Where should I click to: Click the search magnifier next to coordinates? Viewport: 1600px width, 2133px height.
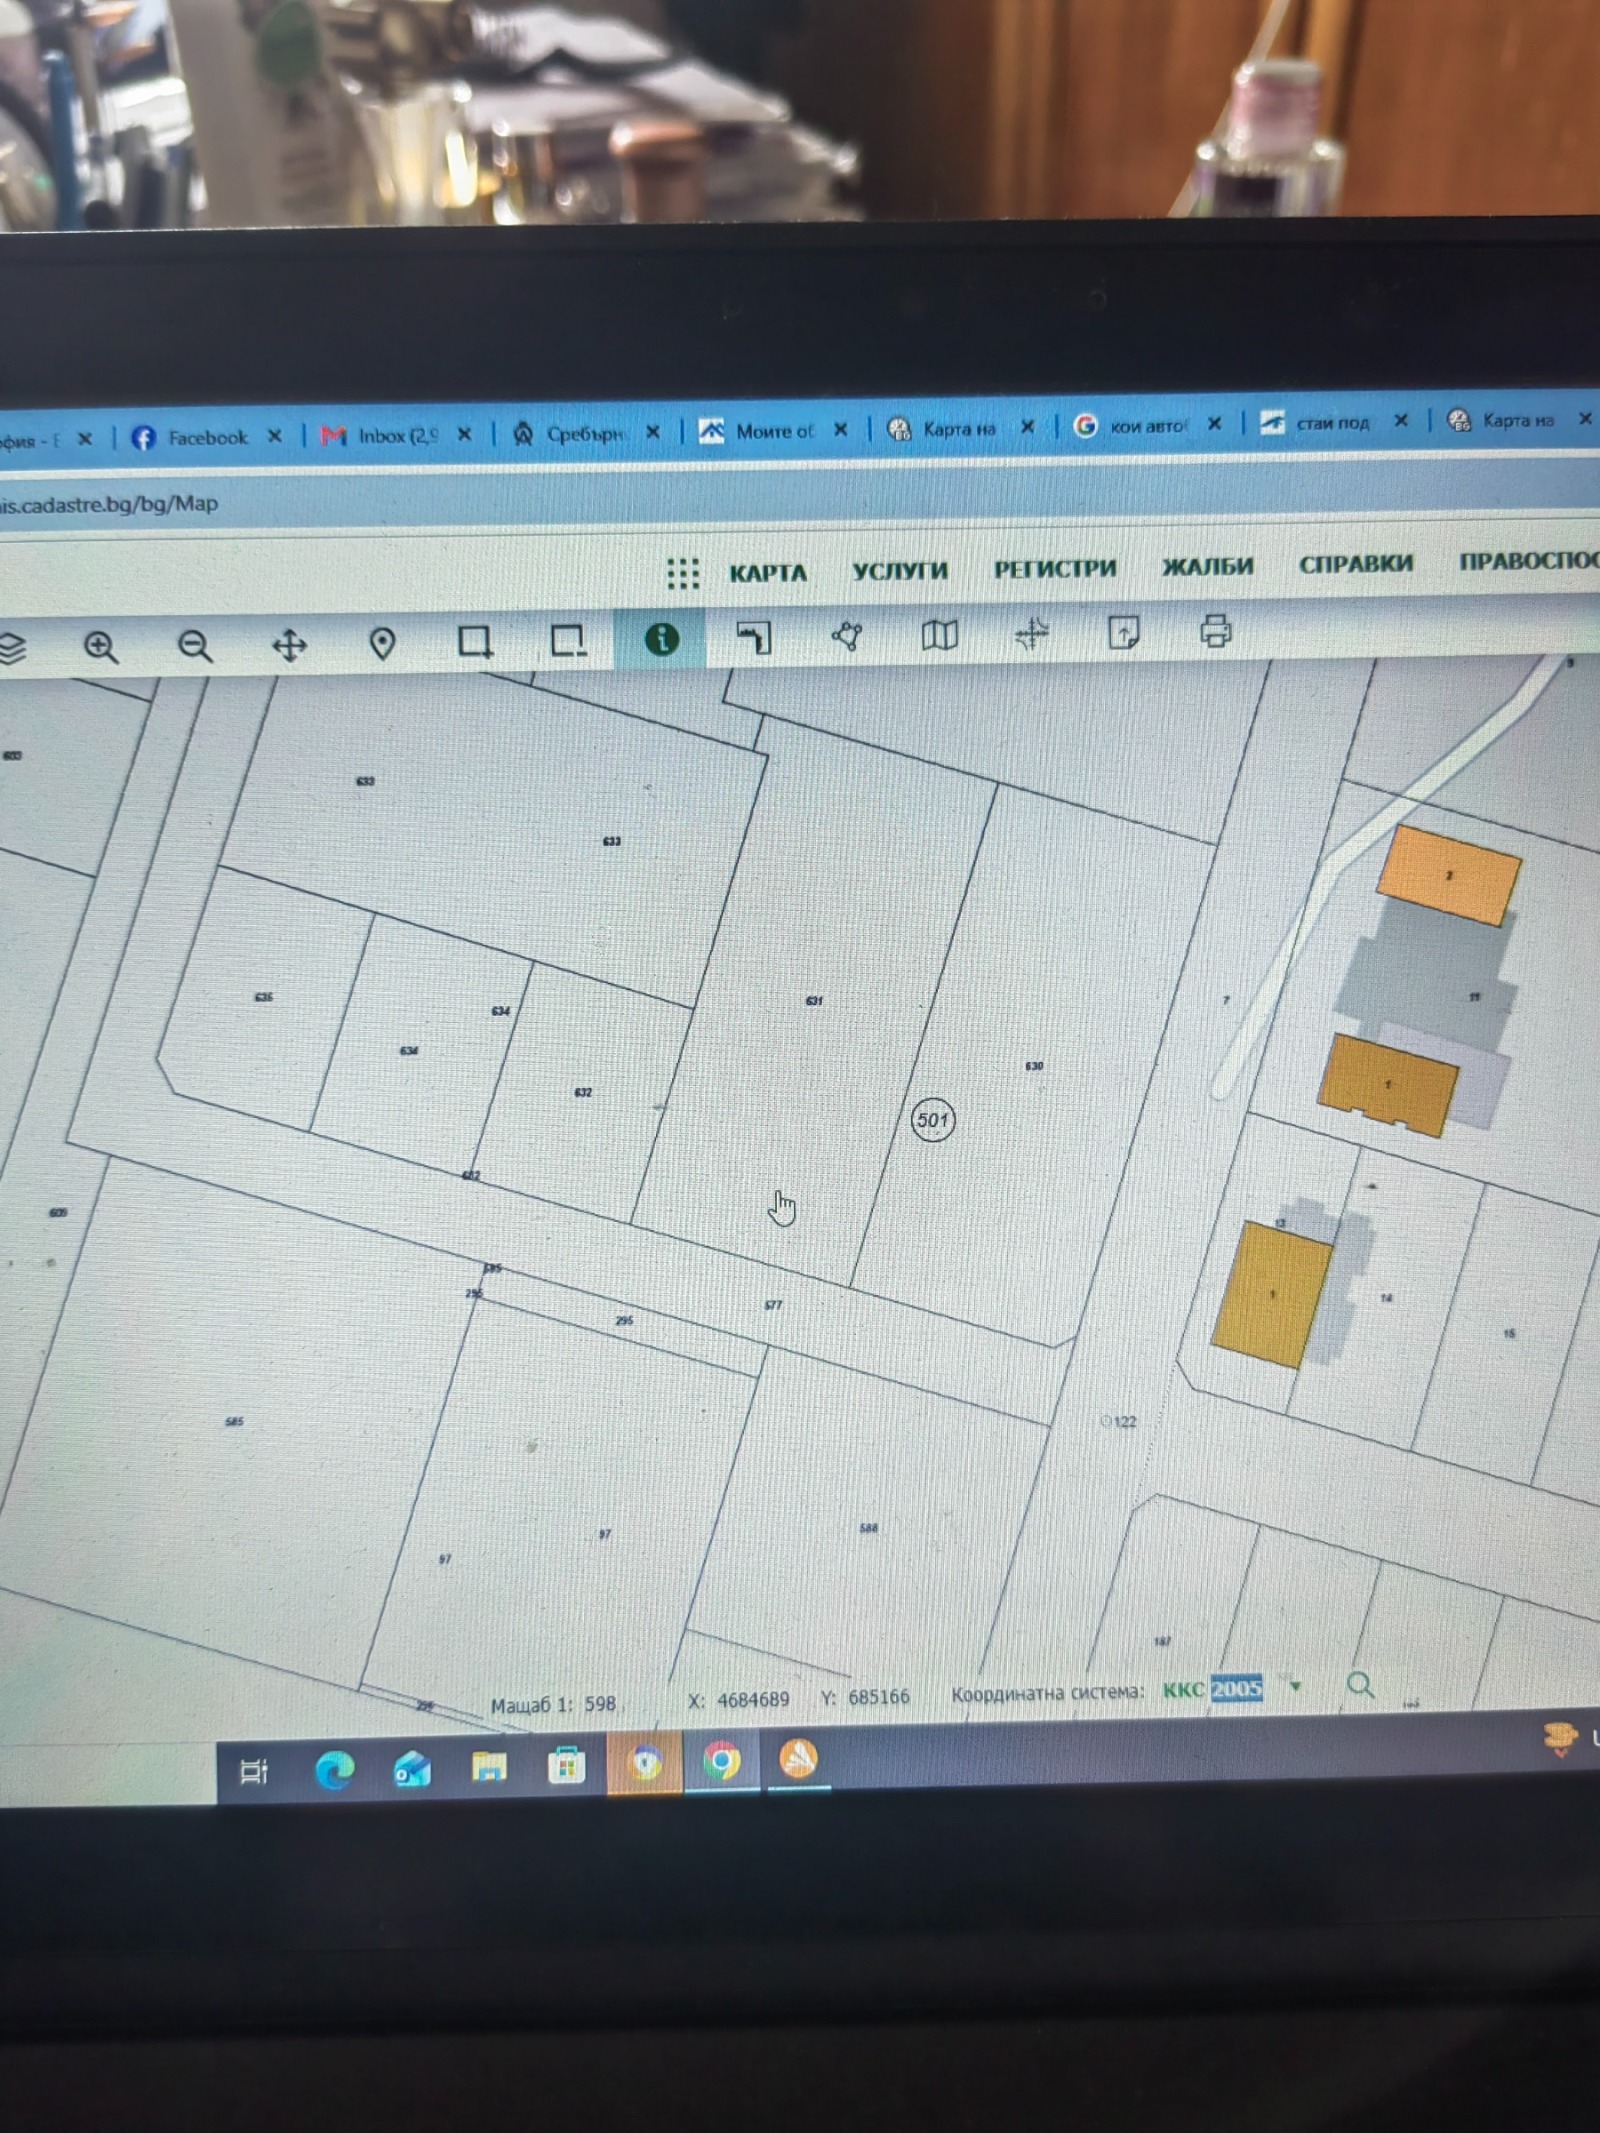1360,1685
